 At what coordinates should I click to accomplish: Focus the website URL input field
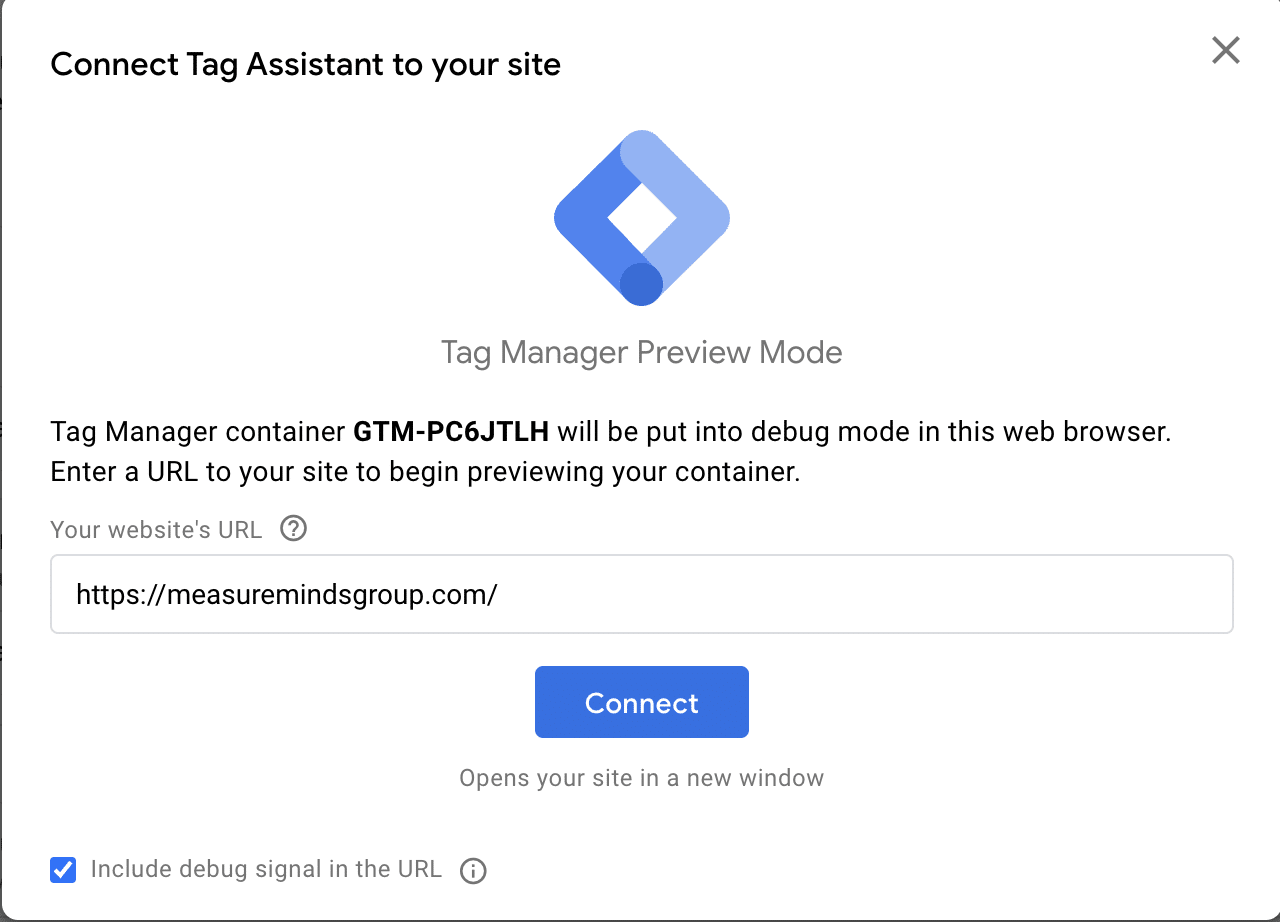pyautogui.click(x=641, y=595)
